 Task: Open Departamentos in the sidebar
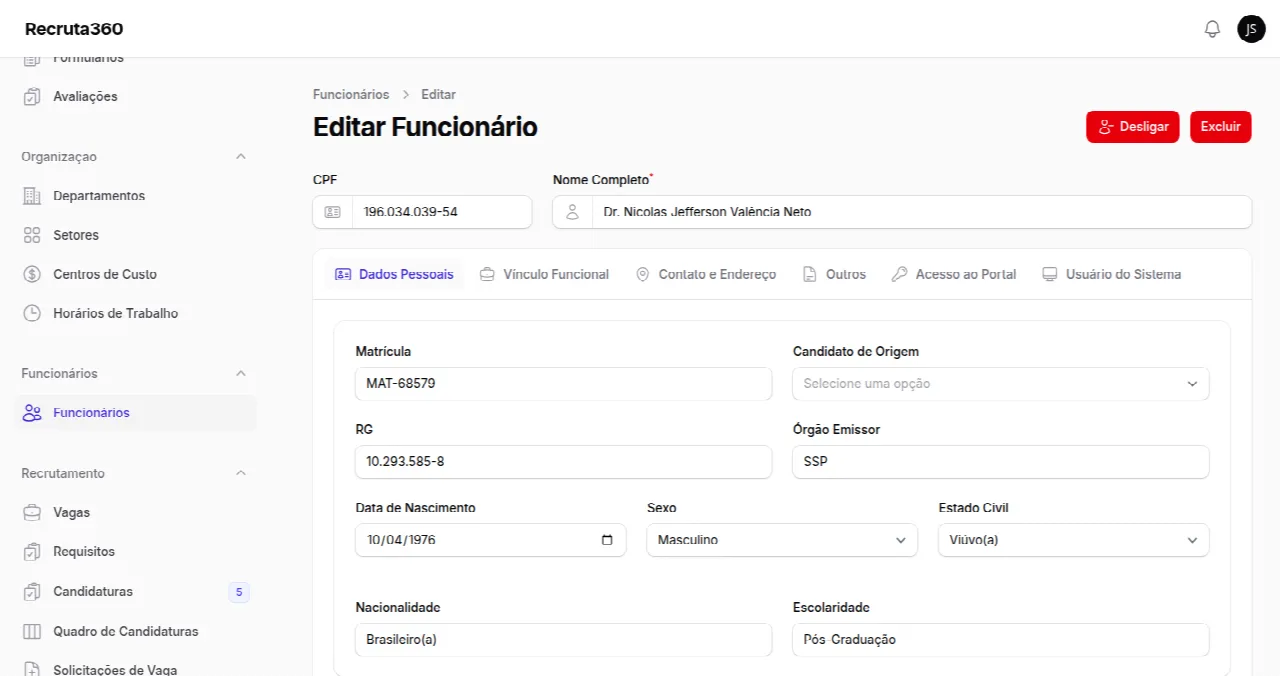135,196
